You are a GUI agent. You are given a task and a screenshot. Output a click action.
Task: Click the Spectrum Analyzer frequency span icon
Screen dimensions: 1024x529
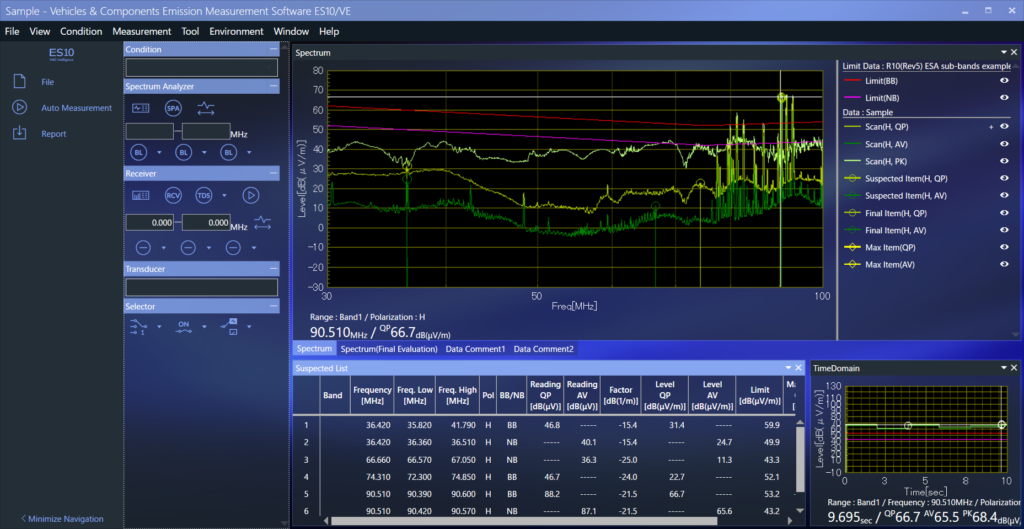206,108
